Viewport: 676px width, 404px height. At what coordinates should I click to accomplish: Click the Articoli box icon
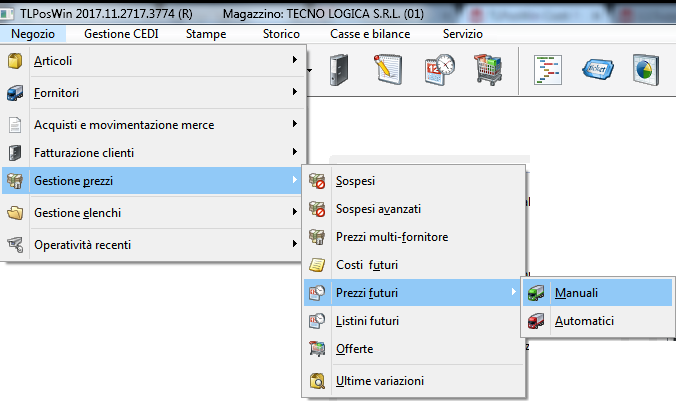click(15, 61)
